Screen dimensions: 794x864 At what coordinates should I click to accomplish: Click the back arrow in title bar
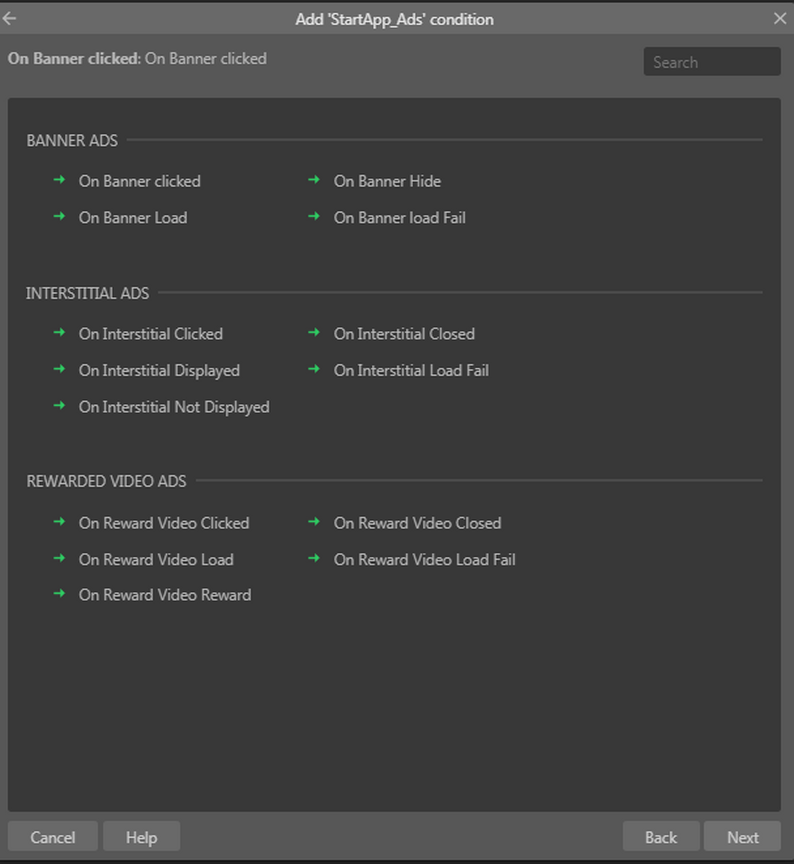point(9,19)
